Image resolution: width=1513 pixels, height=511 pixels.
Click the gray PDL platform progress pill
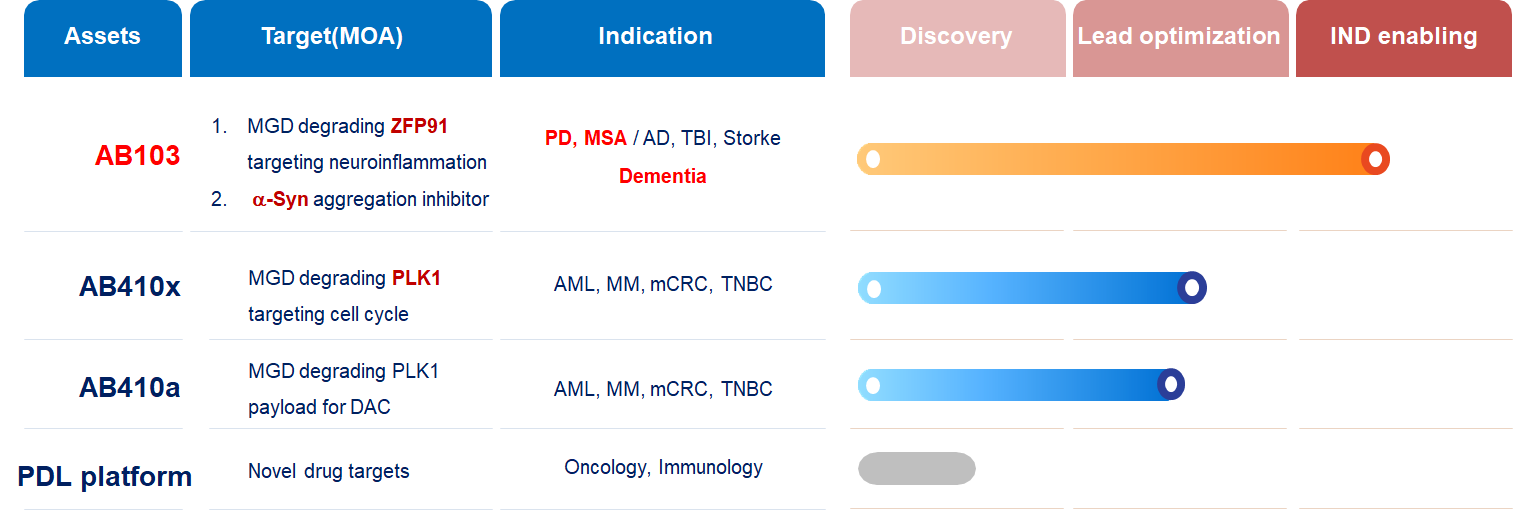pos(916,468)
